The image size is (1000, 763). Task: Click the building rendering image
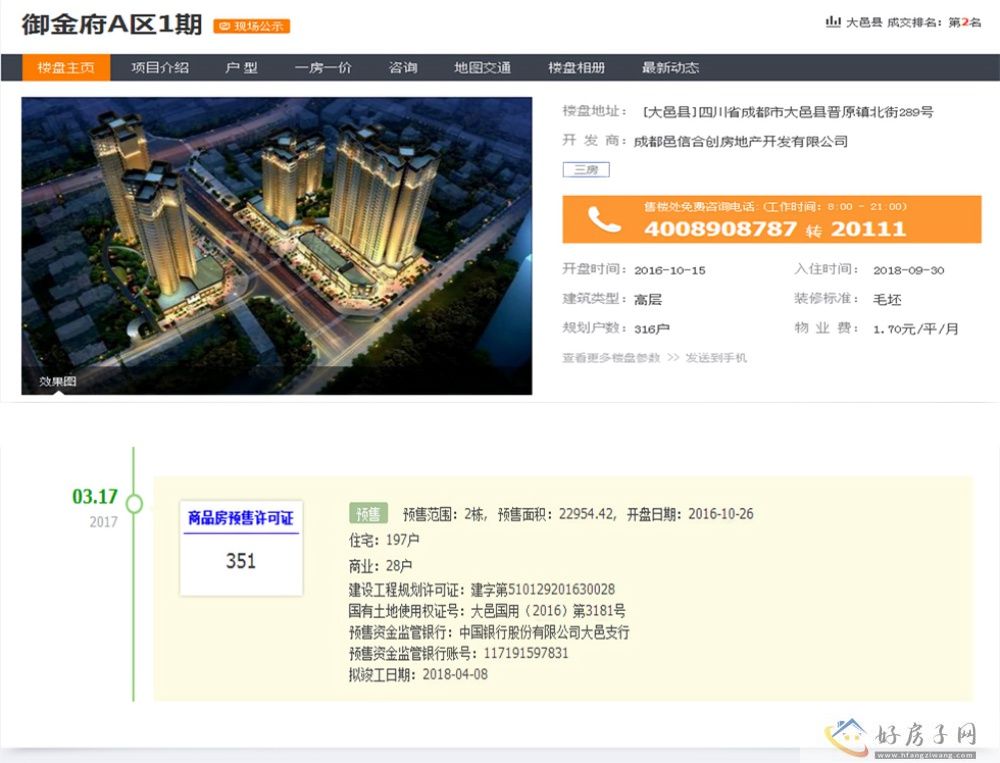tap(277, 246)
